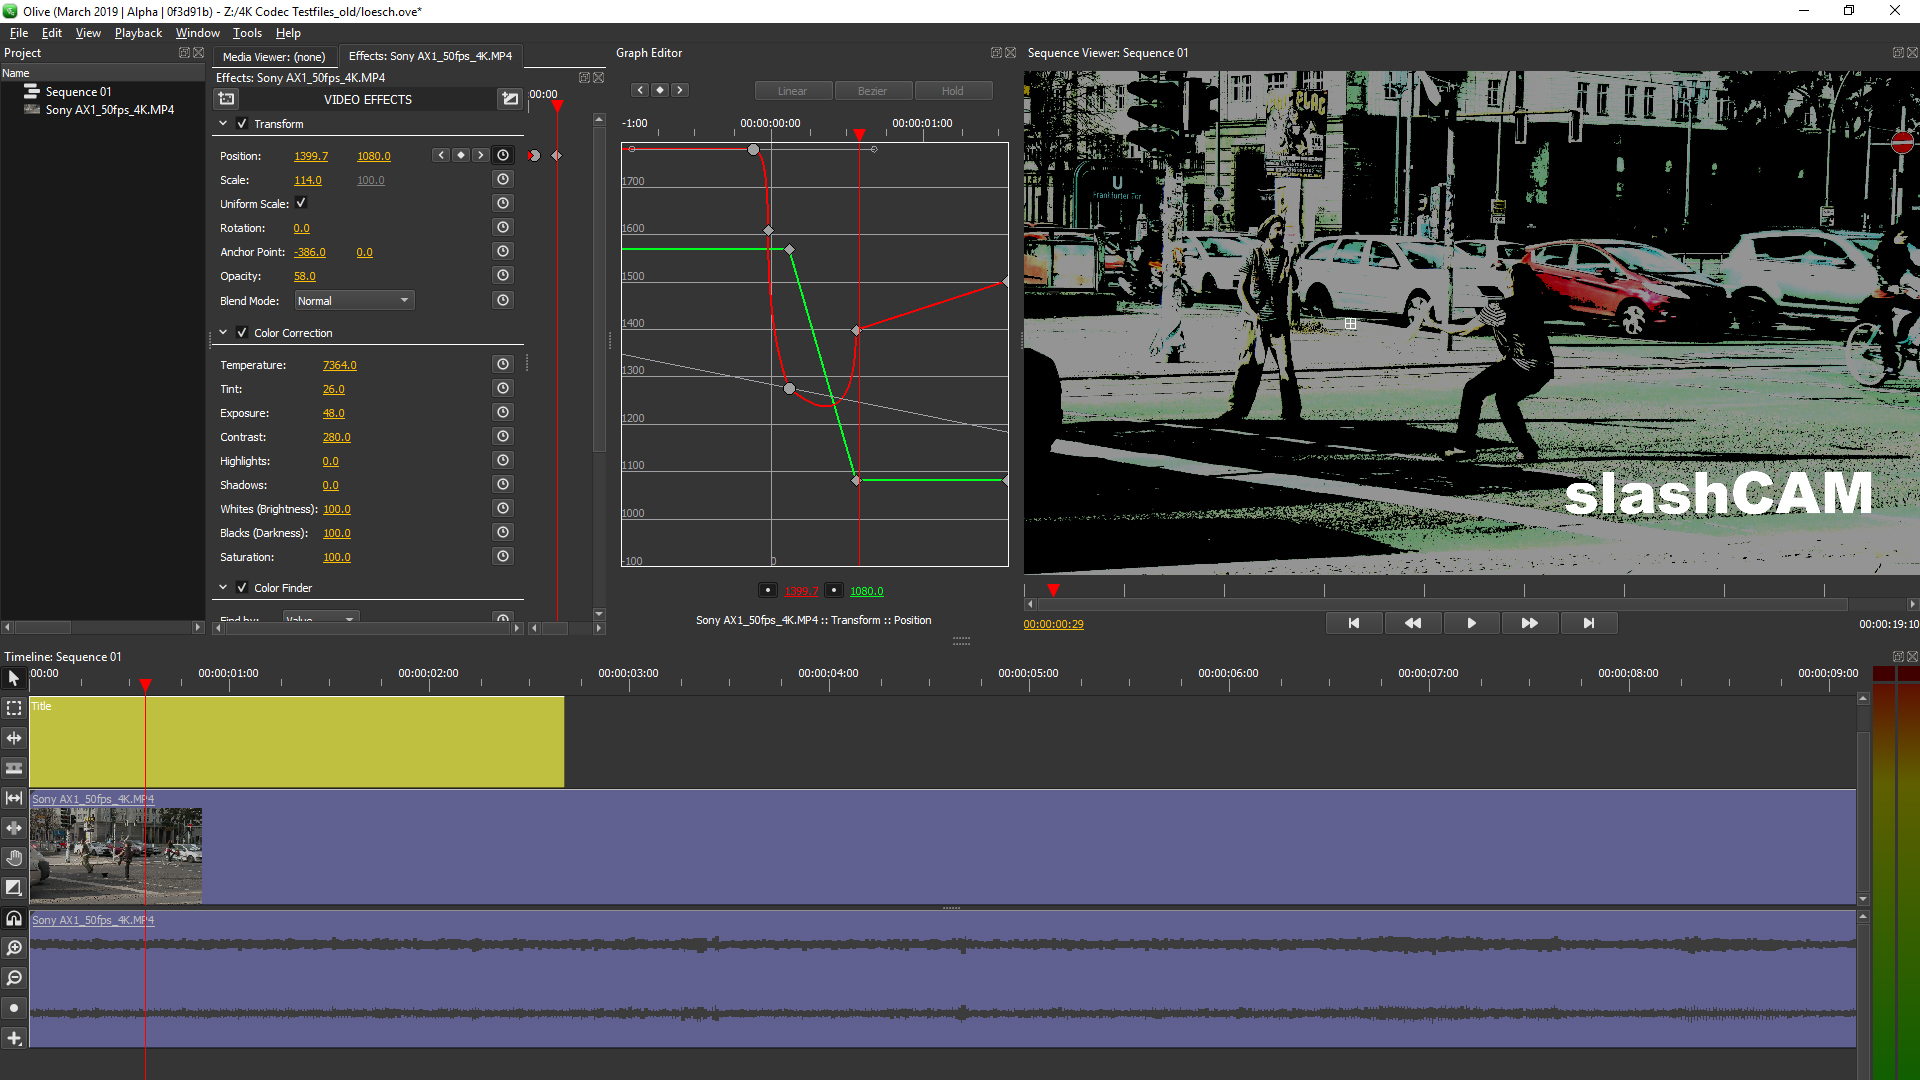The image size is (1920, 1080).
Task: Click the Record audio button
Action: tap(14, 1008)
